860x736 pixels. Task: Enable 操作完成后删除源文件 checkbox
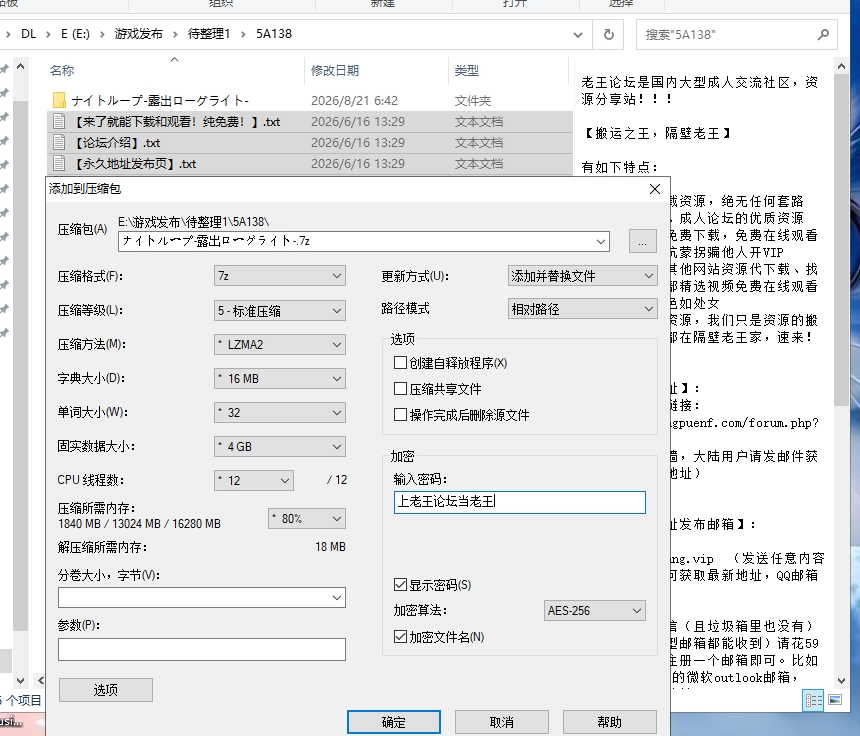coord(400,415)
